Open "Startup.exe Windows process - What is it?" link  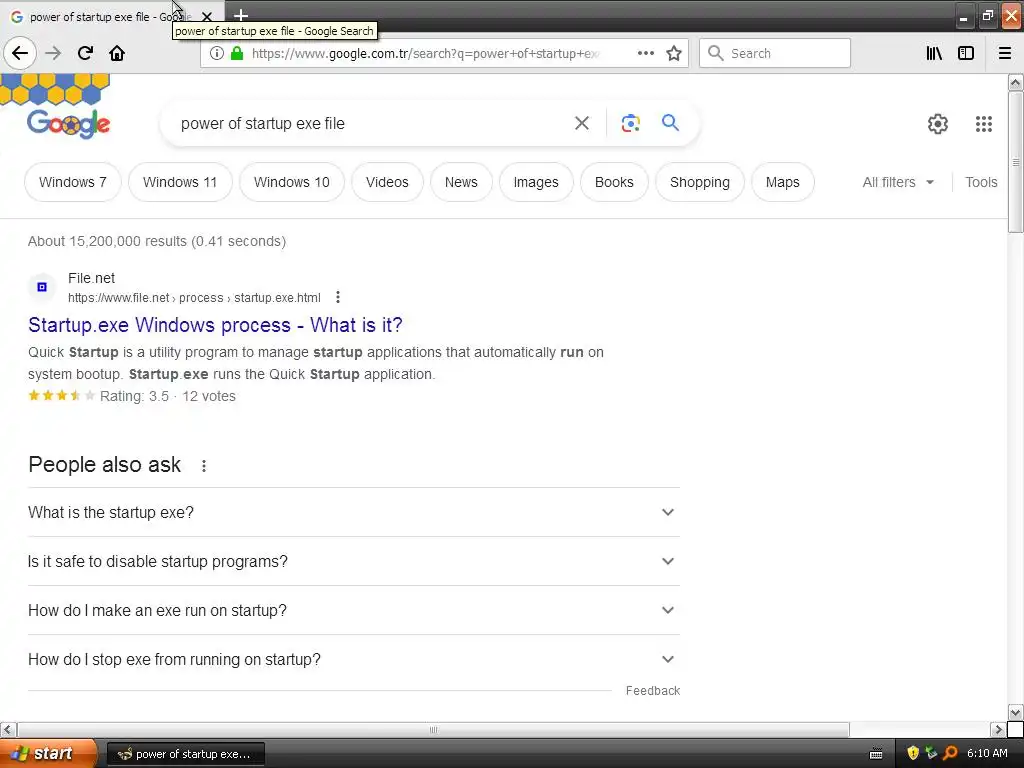[215, 325]
